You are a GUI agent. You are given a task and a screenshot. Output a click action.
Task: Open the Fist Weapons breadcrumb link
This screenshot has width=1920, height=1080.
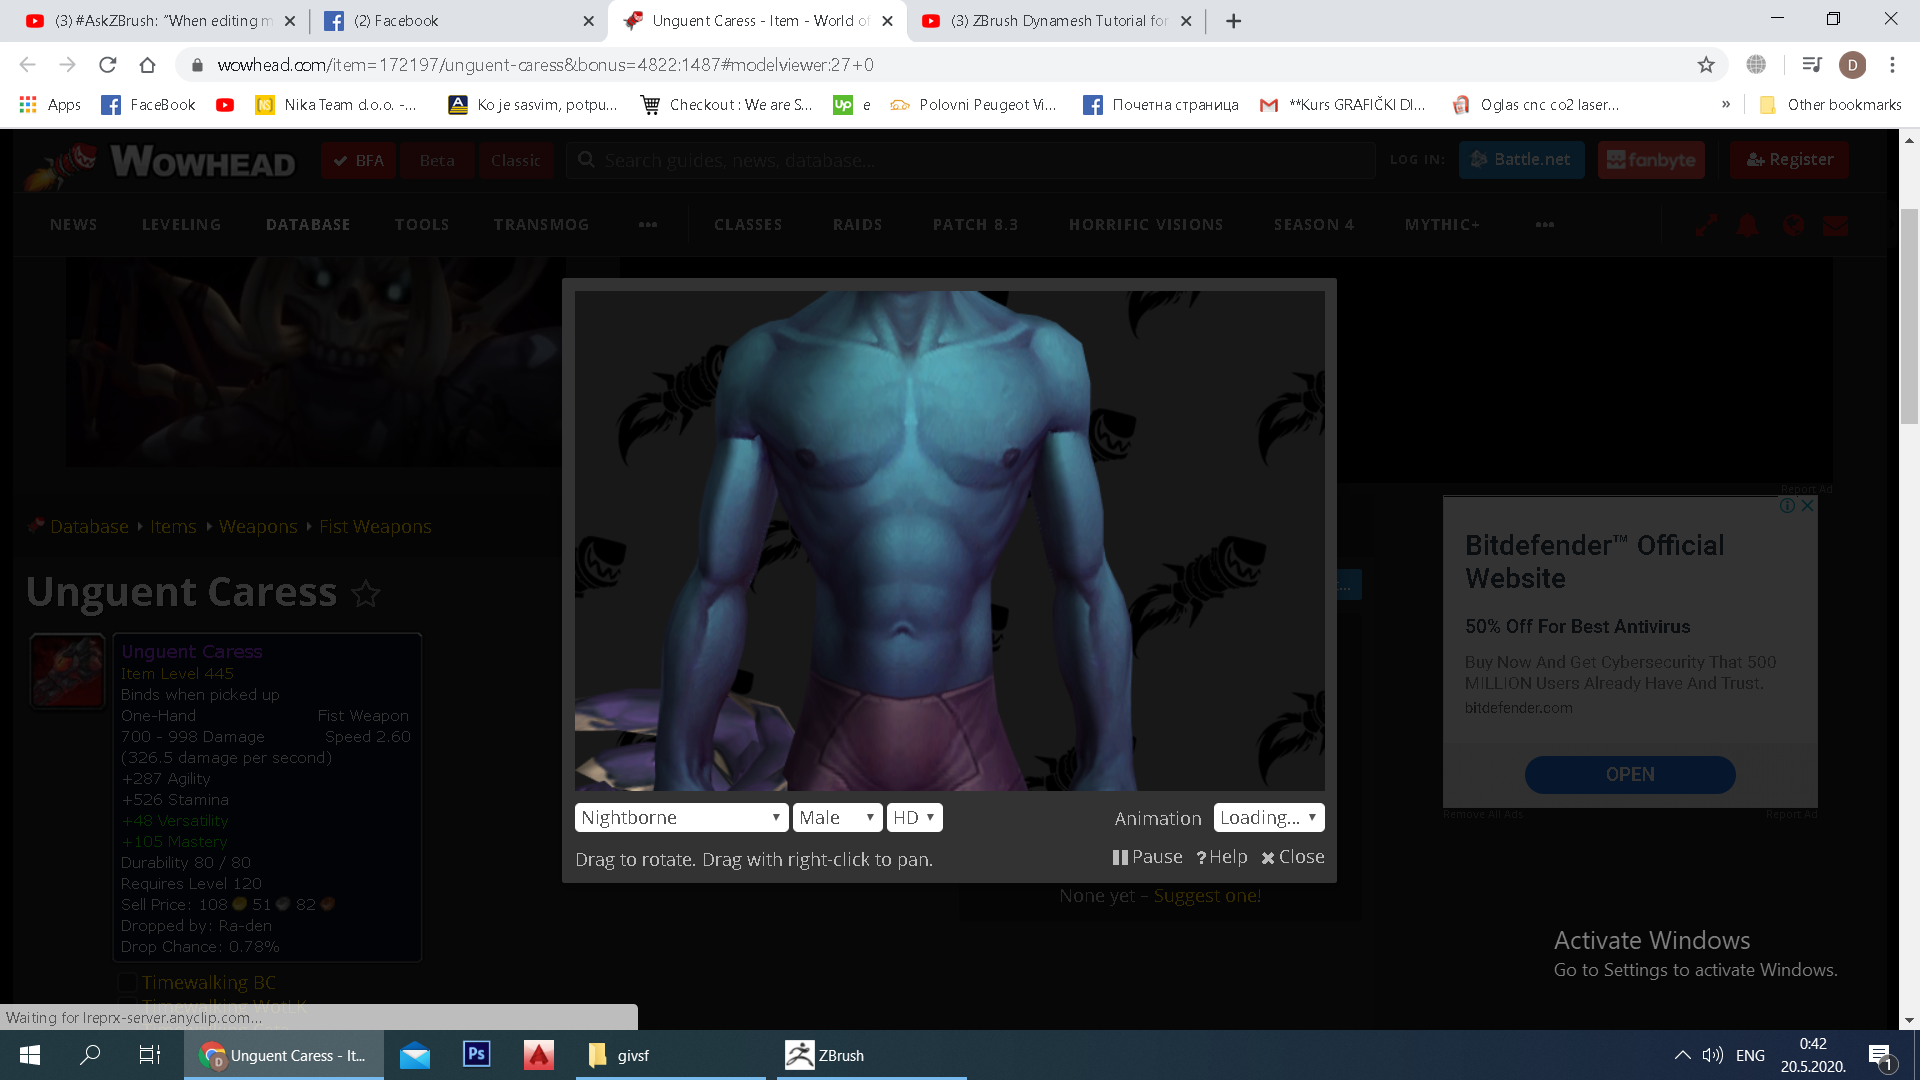(375, 527)
